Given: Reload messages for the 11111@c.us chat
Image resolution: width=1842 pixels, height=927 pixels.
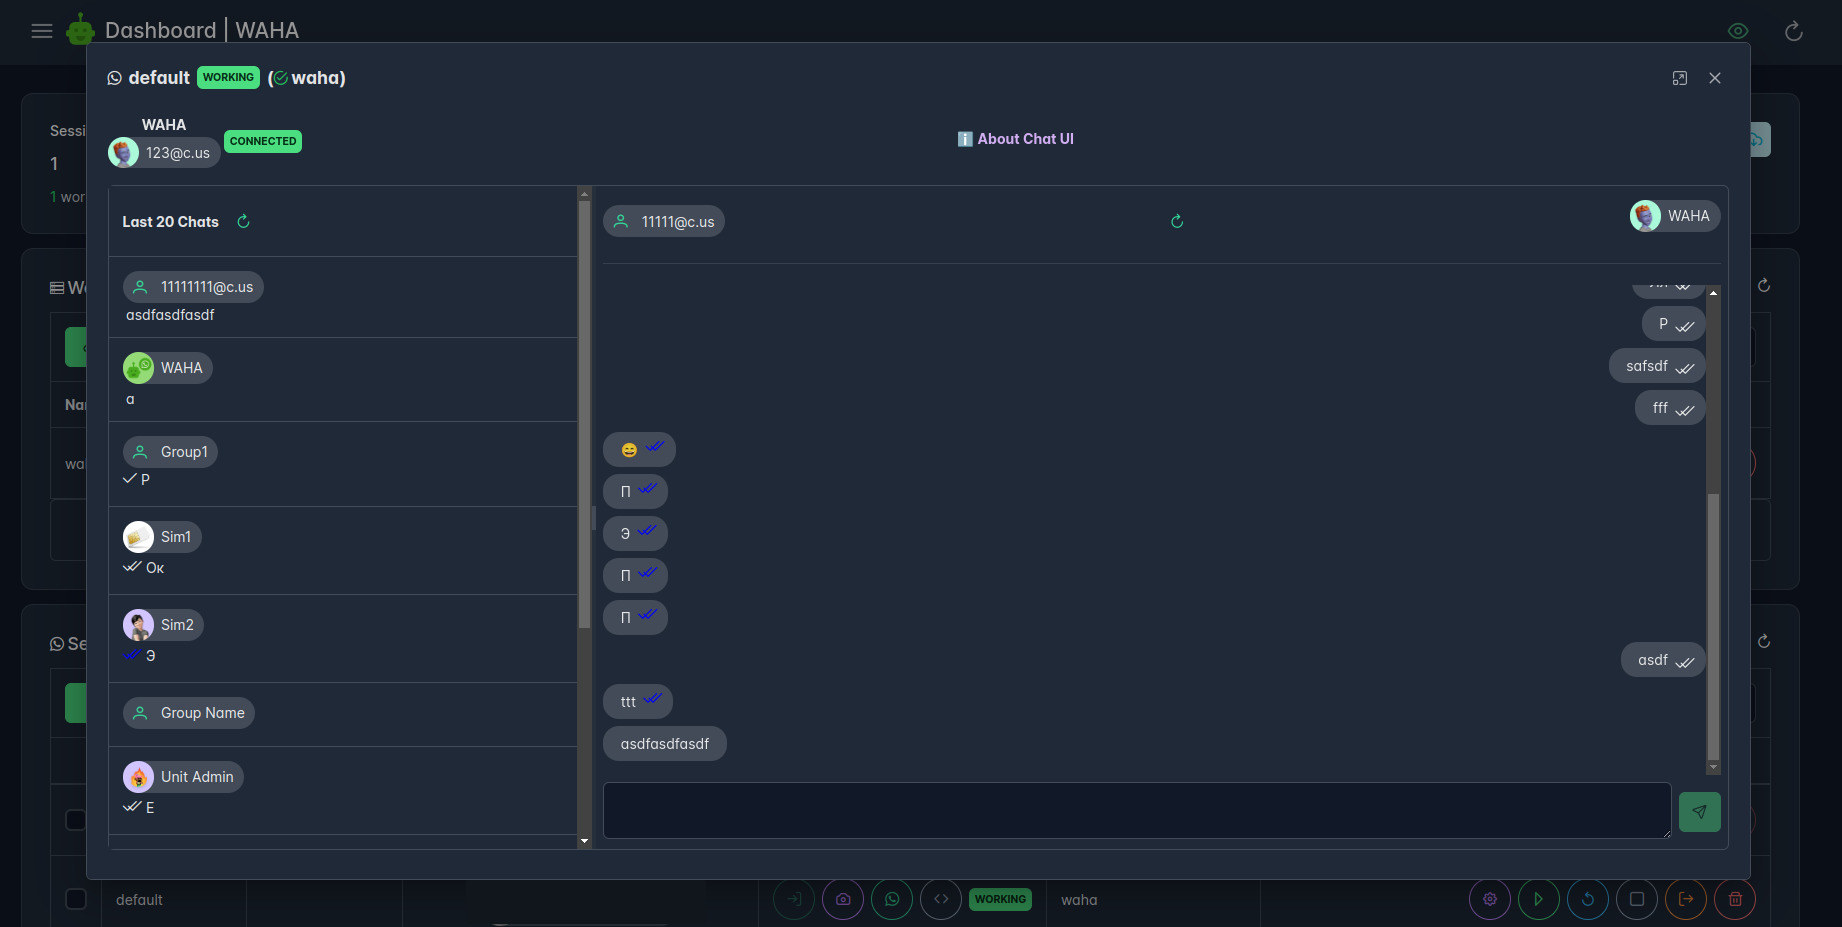Looking at the screenshot, I should pos(1177,221).
